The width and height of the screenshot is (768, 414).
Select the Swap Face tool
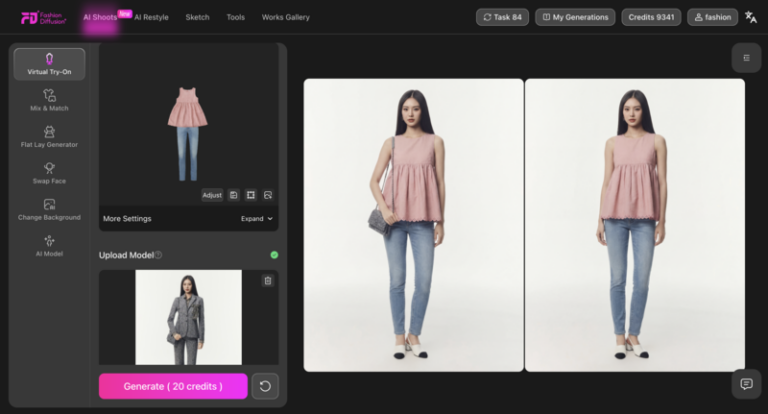coord(49,173)
